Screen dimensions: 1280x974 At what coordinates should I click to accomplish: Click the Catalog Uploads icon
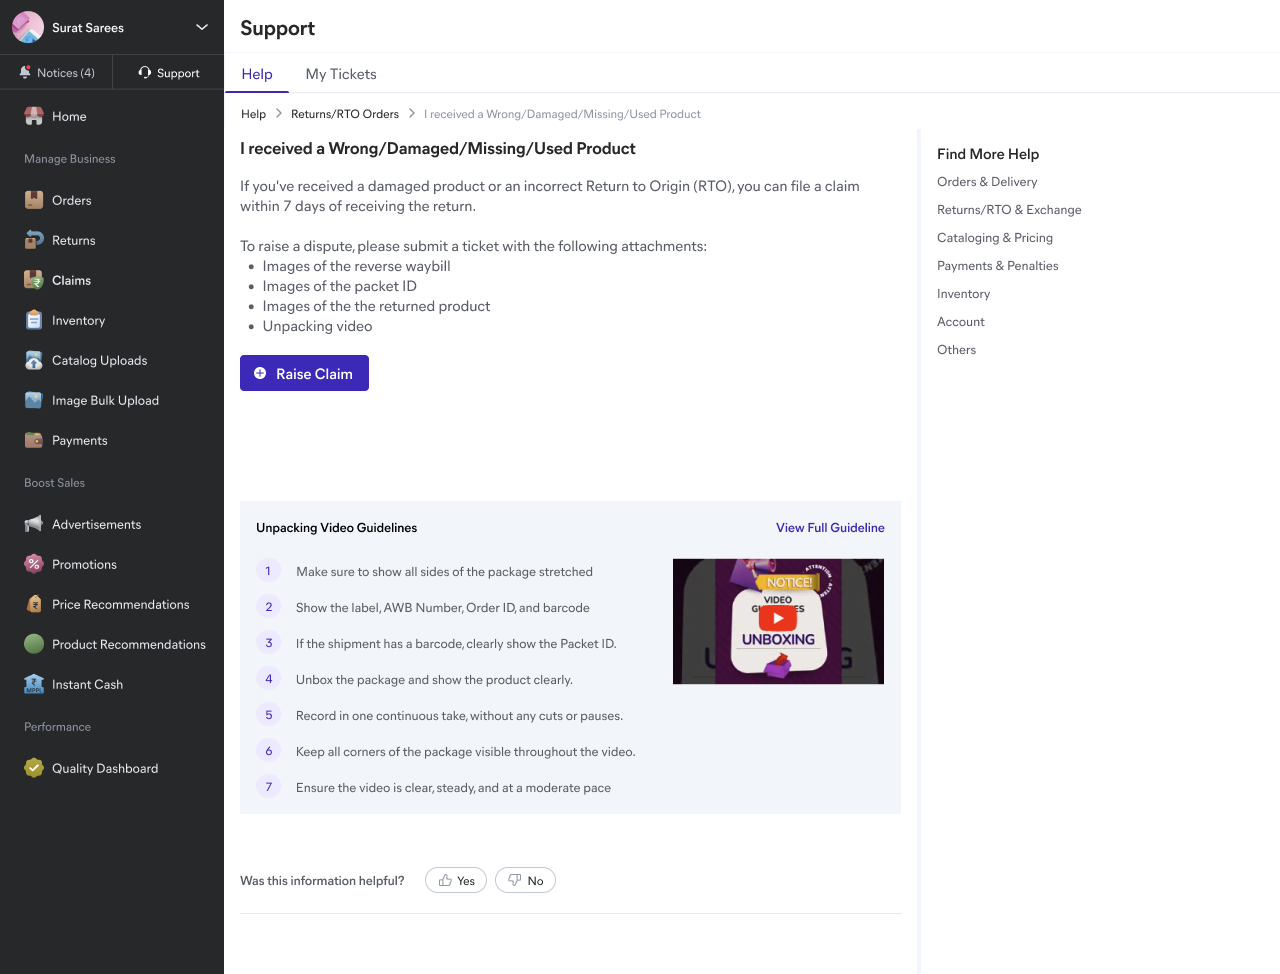click(x=34, y=360)
